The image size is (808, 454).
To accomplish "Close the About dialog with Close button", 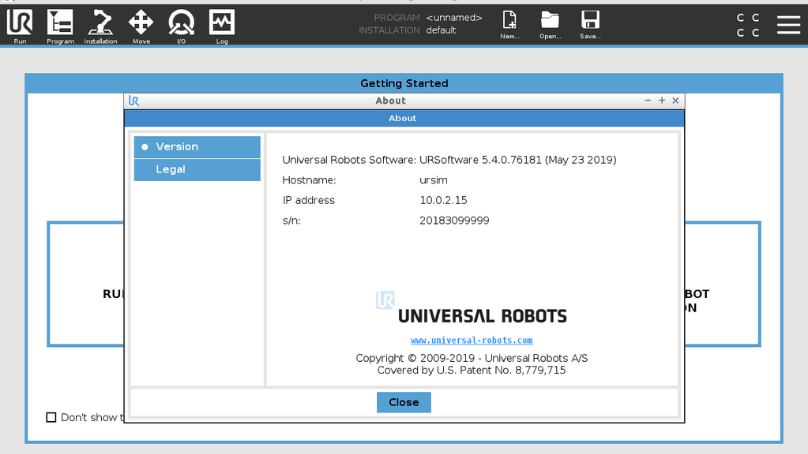I will point(403,402).
